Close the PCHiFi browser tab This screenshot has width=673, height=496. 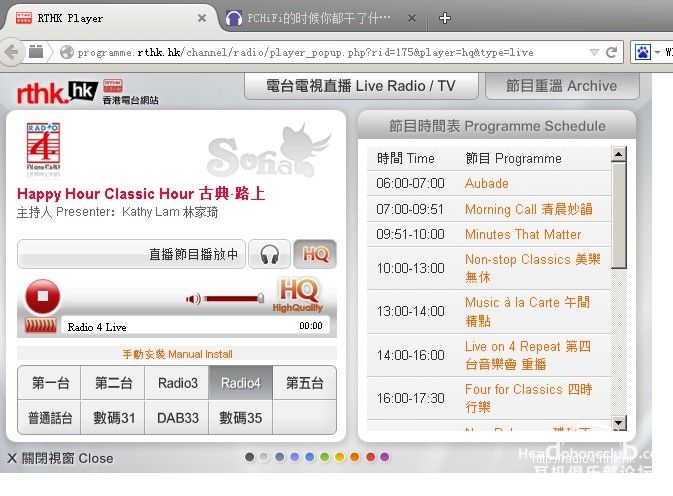(412, 18)
